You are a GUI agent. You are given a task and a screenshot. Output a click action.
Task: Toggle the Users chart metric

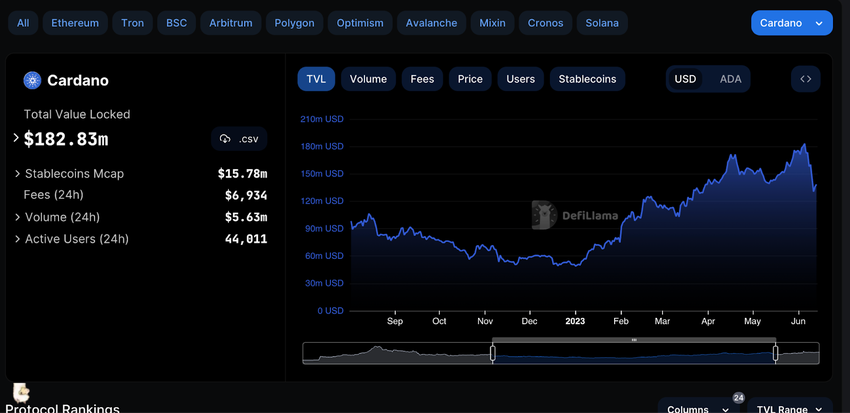click(x=521, y=79)
